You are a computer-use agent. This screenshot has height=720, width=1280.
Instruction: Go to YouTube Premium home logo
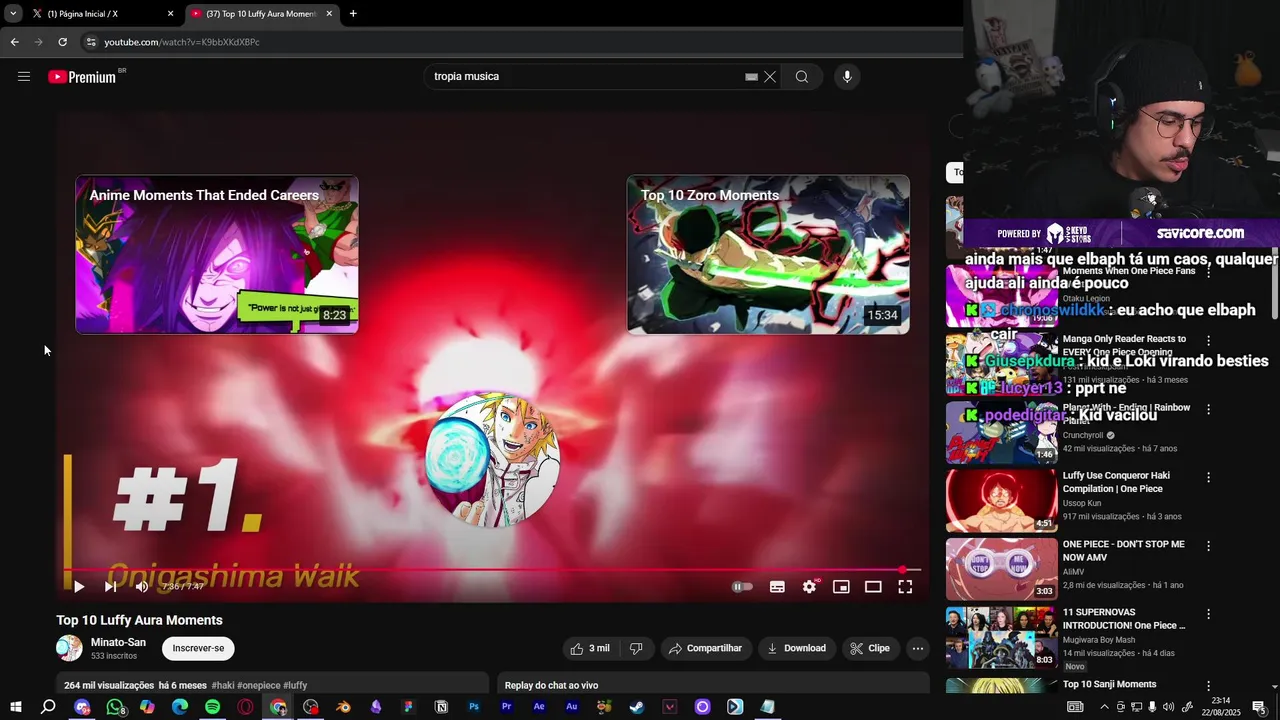pyautogui.click(x=82, y=77)
